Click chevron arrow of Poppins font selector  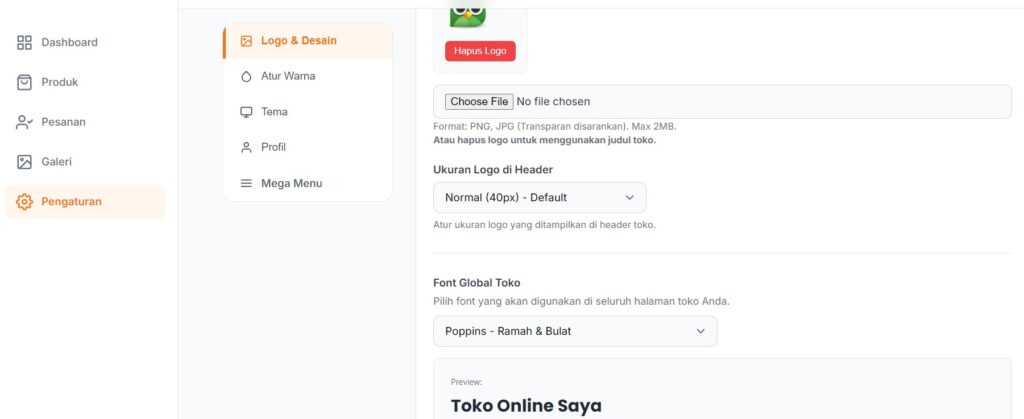[701, 331]
